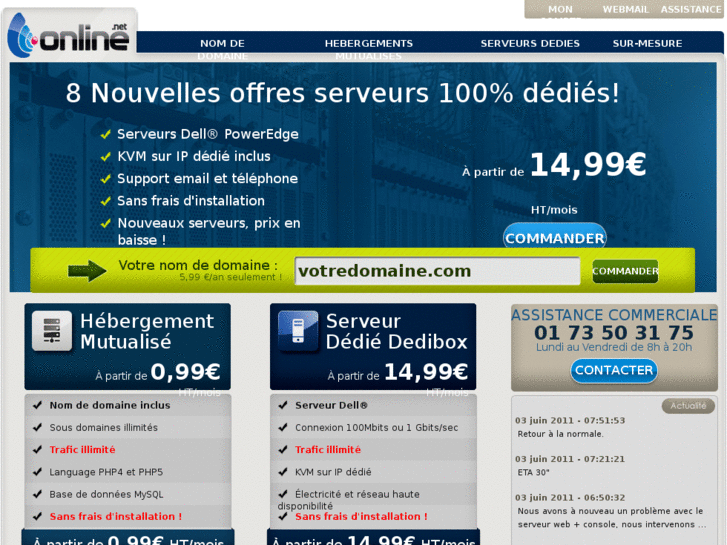The height and width of the screenshot is (545, 727).
Task: Click the green arrow beside domain search
Action: (87, 270)
